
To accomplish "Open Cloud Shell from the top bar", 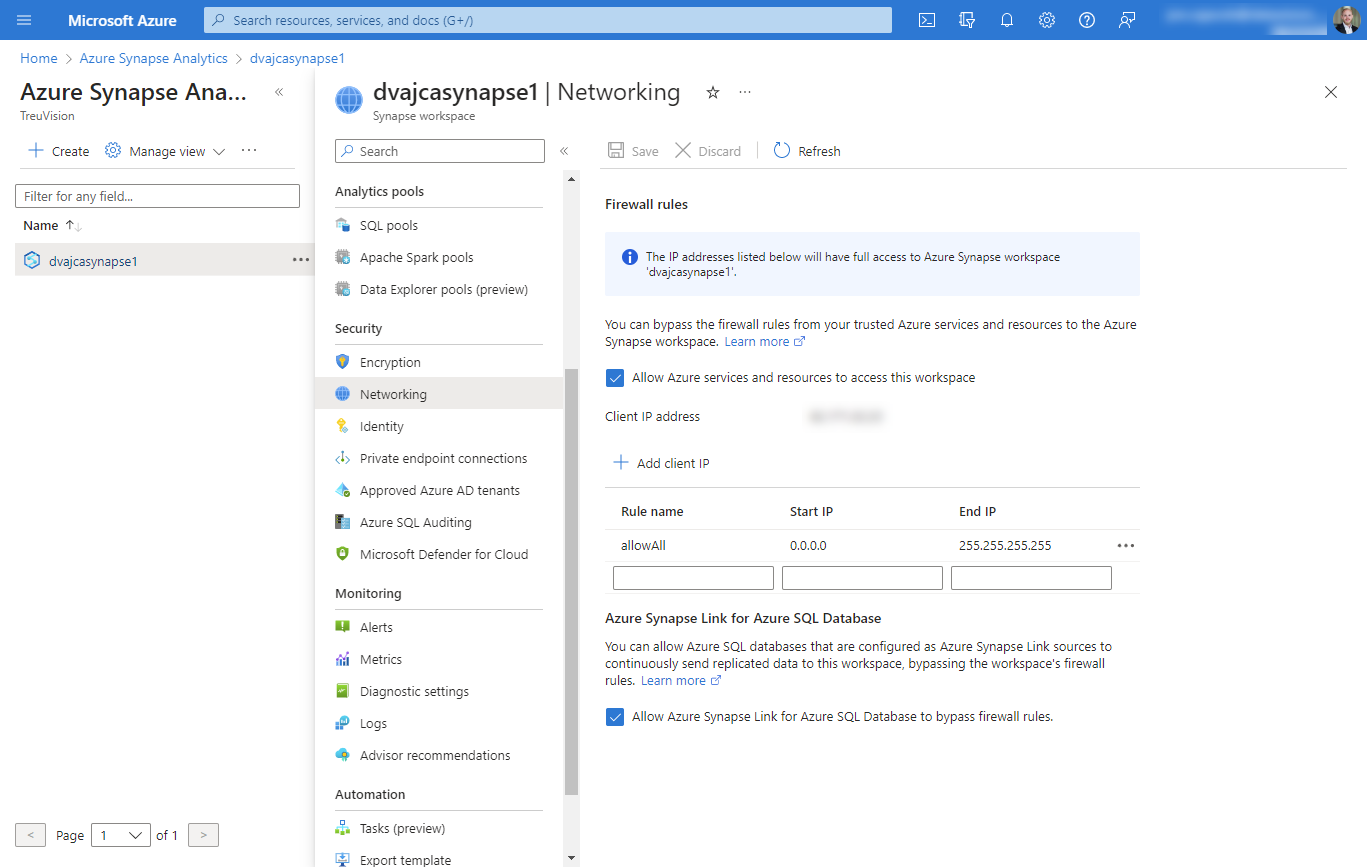I will click(x=927, y=20).
